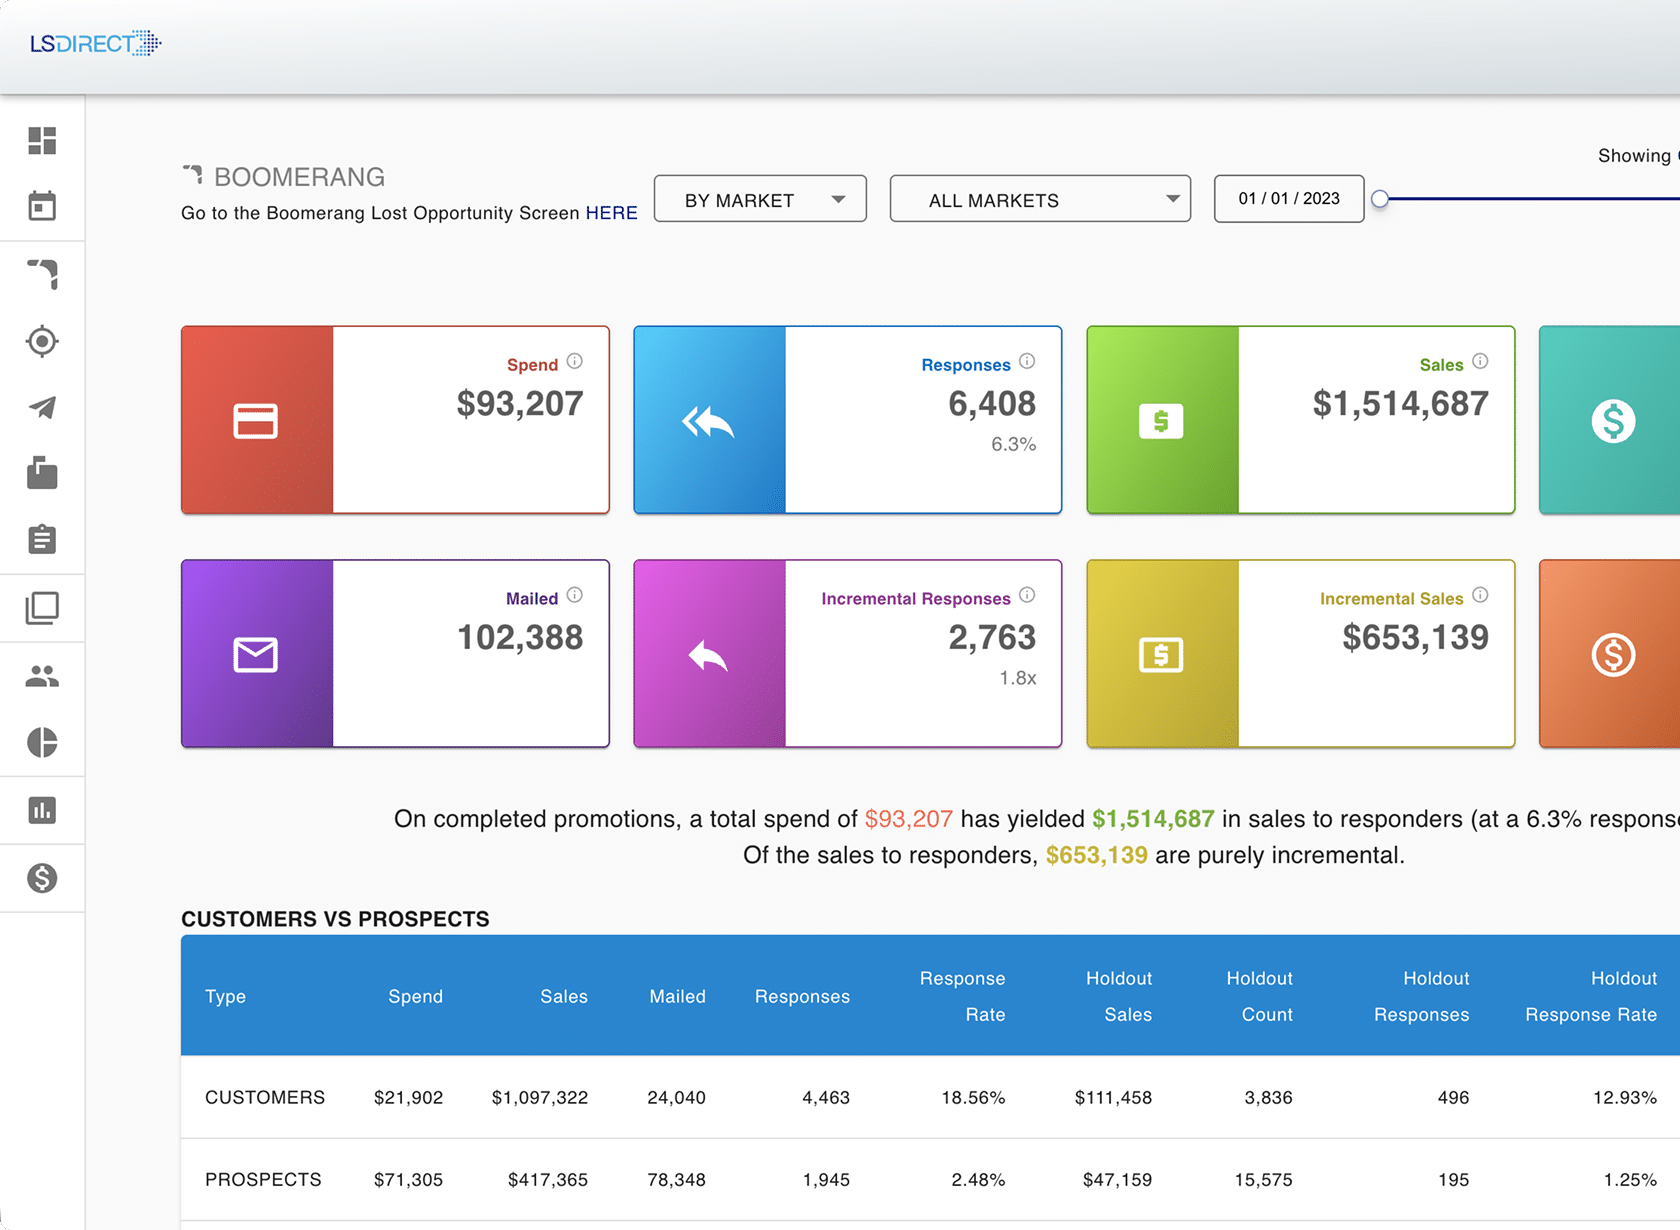Expand the BY MARKET dropdown

(x=760, y=199)
